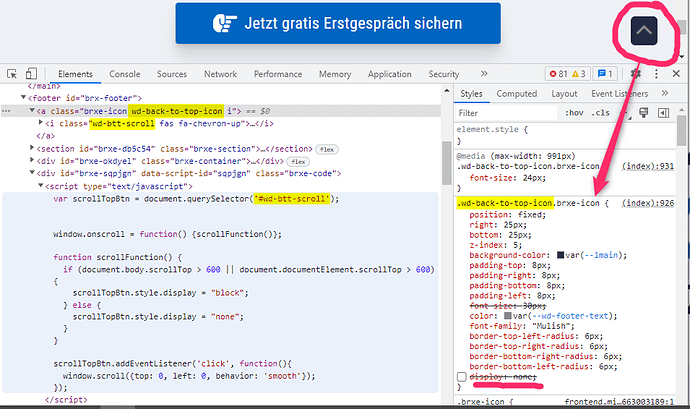Collapse the script text/javascript node
The width and height of the screenshot is (690, 409).
click(x=40, y=186)
